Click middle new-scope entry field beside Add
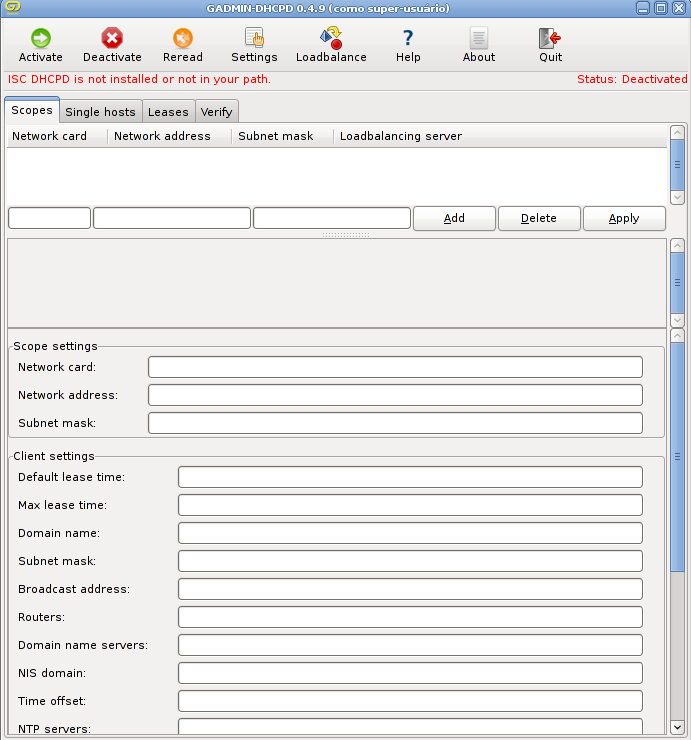 172,218
